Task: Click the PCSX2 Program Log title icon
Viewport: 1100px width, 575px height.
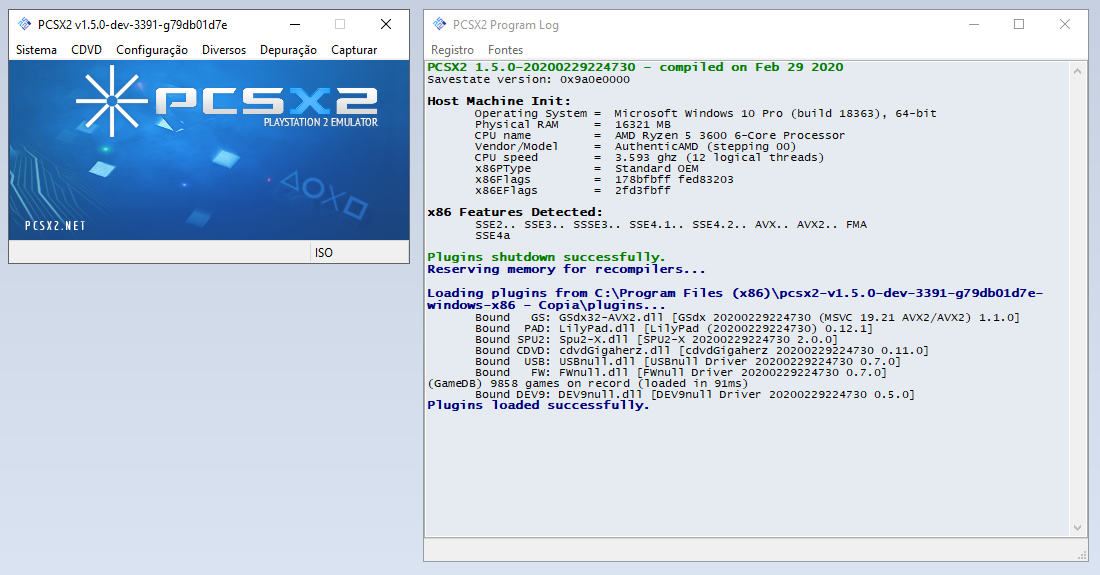Action: (x=440, y=25)
